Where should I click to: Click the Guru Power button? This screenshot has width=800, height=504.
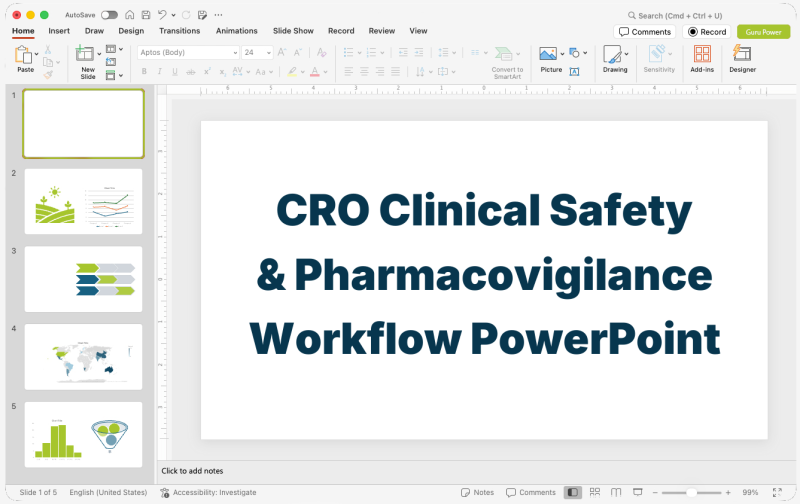763,32
